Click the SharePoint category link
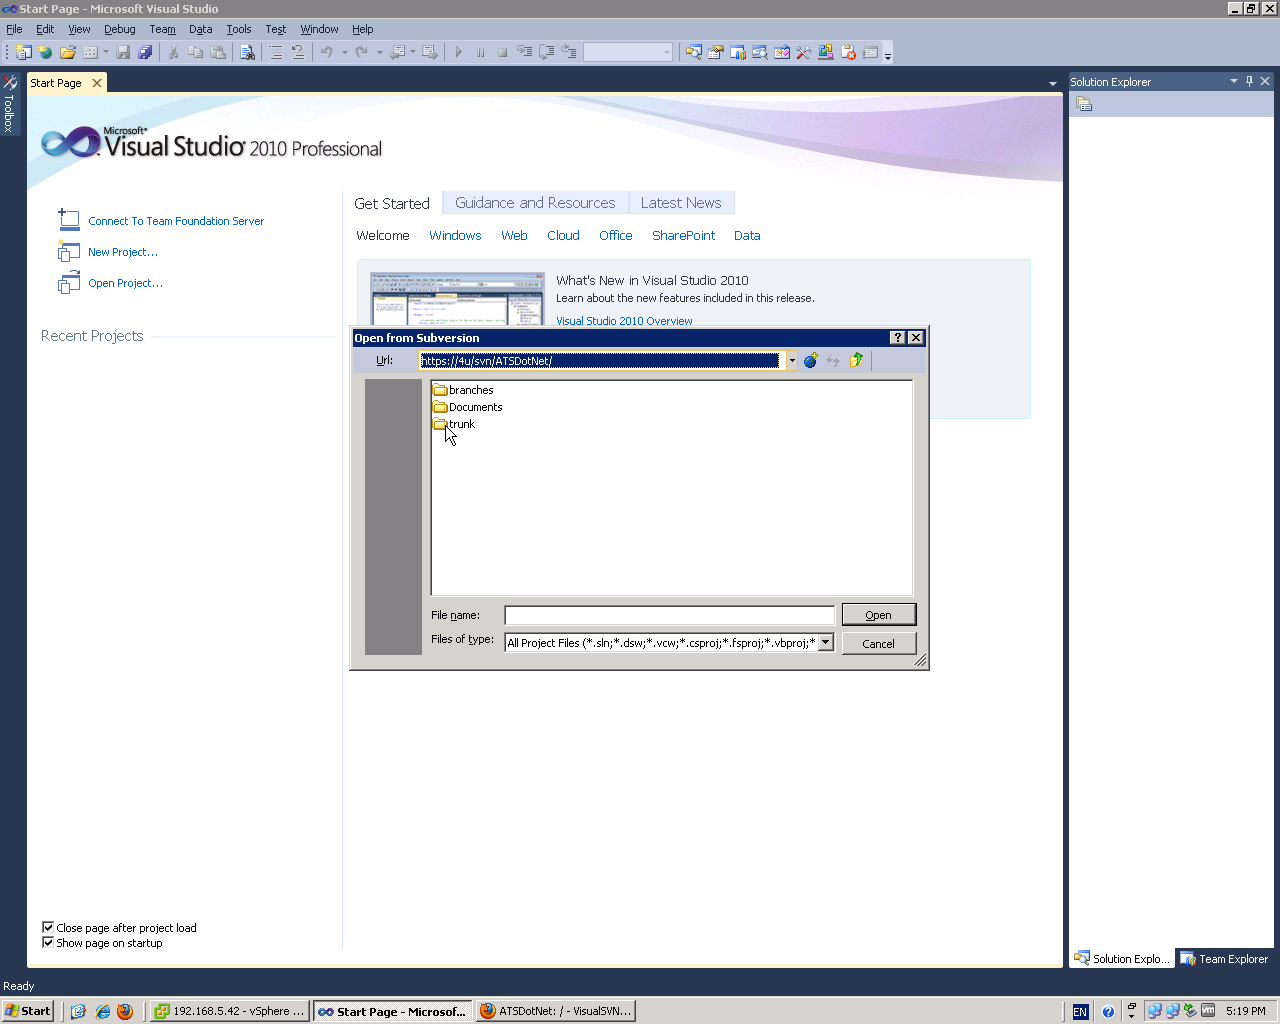The width and height of the screenshot is (1280, 1024). pyautogui.click(x=683, y=236)
